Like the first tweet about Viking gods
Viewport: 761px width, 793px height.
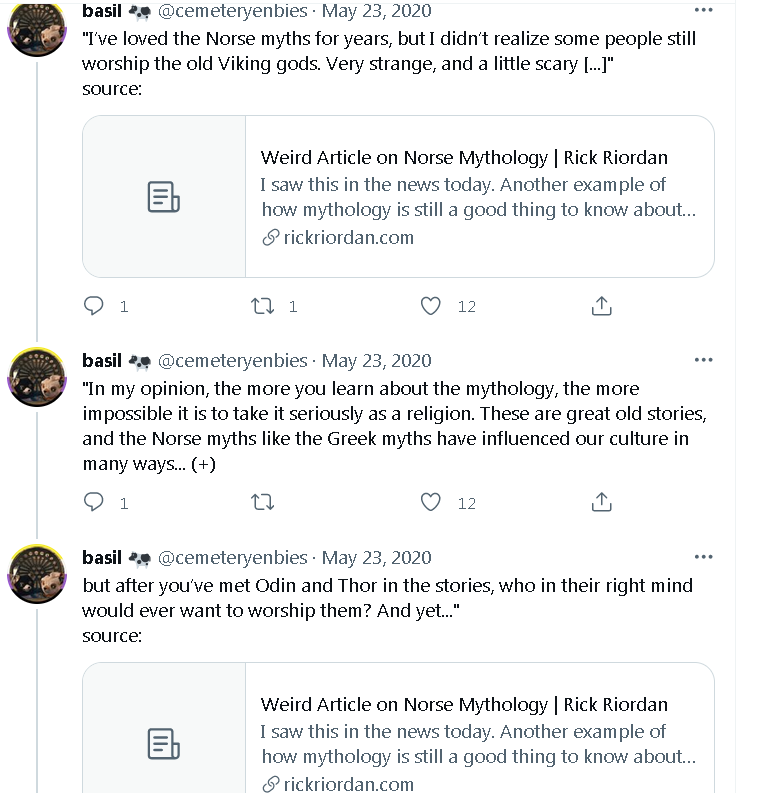tap(431, 306)
